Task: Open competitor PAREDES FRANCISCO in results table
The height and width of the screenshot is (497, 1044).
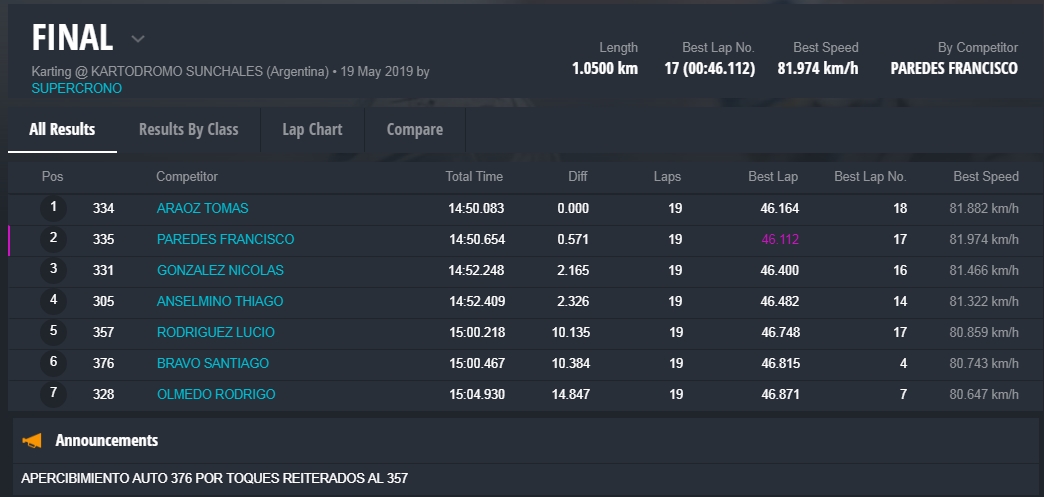Action: 225,239
